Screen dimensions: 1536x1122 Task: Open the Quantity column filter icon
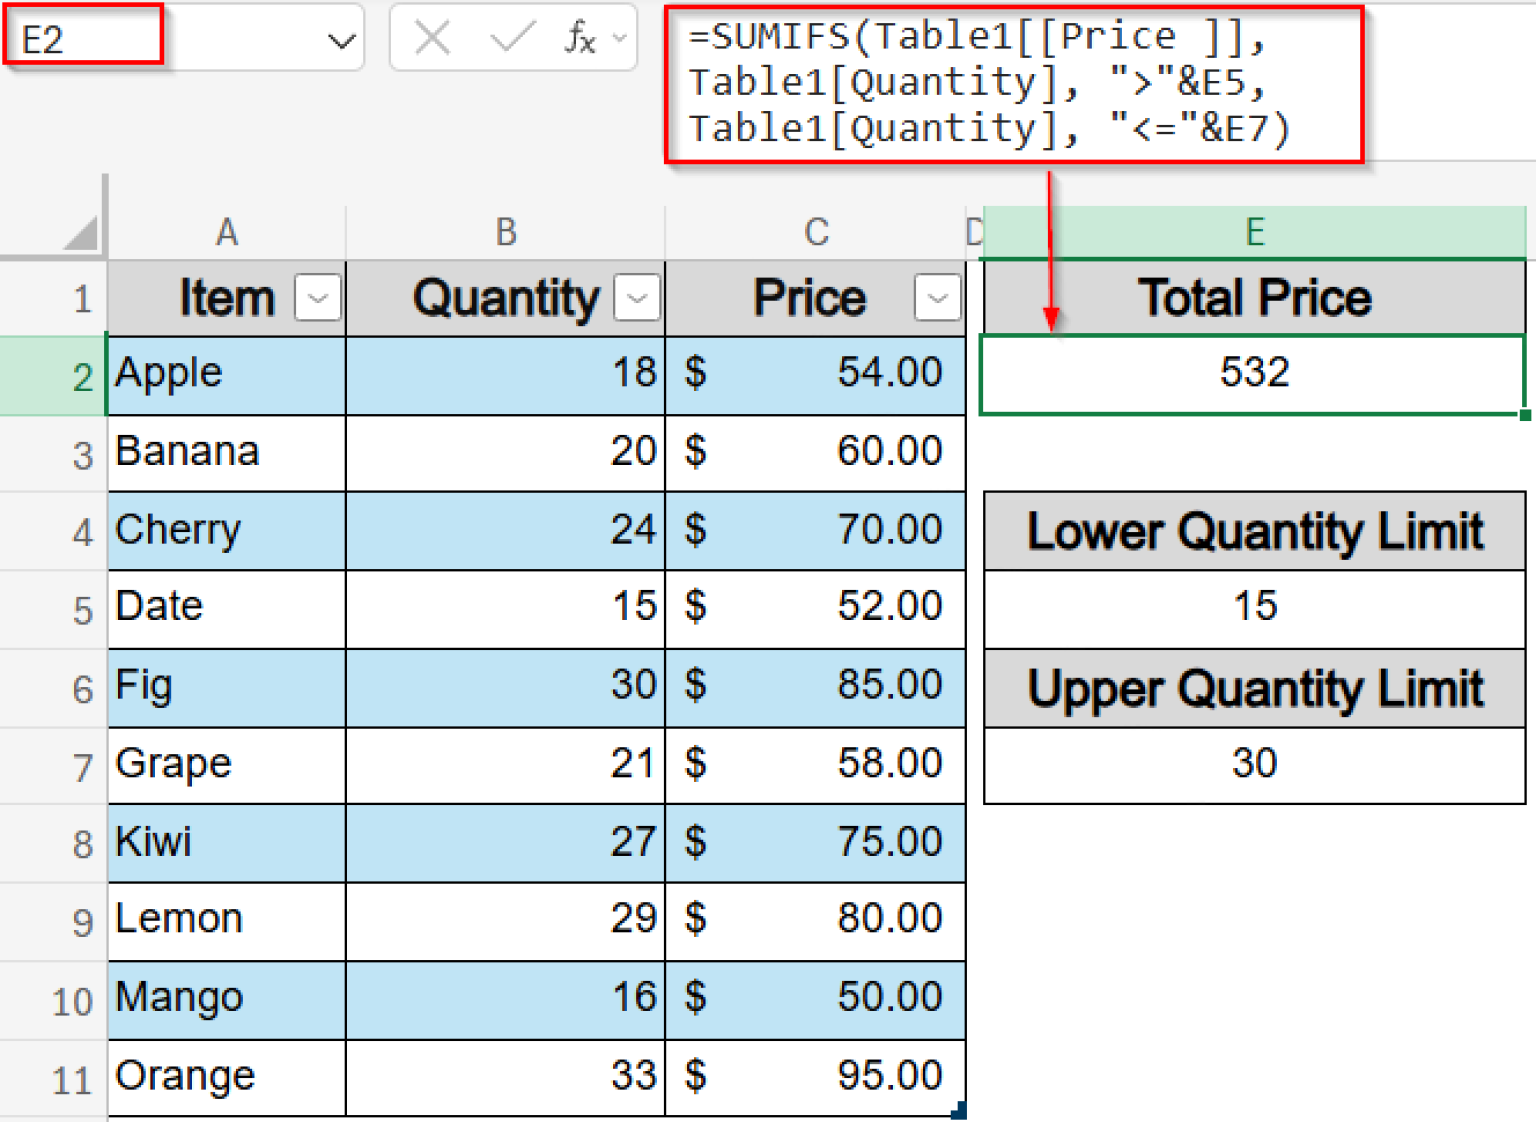click(x=637, y=297)
